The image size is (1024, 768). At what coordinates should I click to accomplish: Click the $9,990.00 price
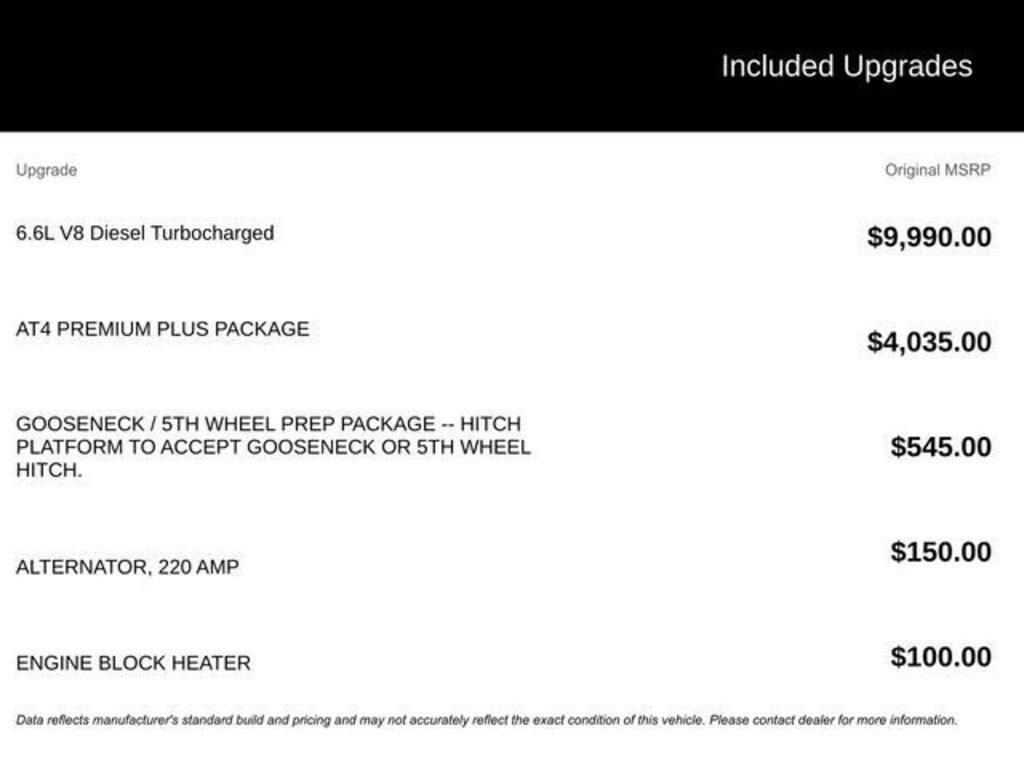929,237
